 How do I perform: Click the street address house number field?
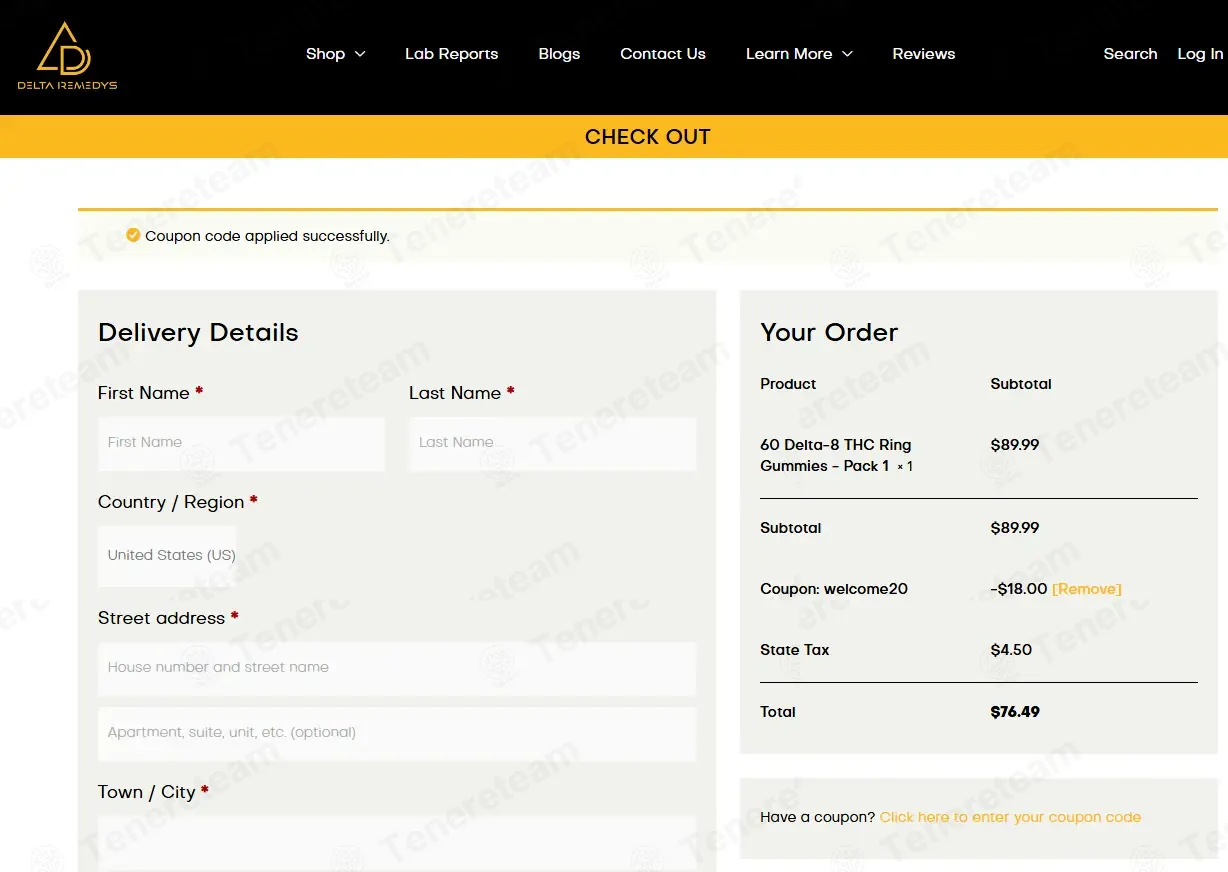[397, 668]
